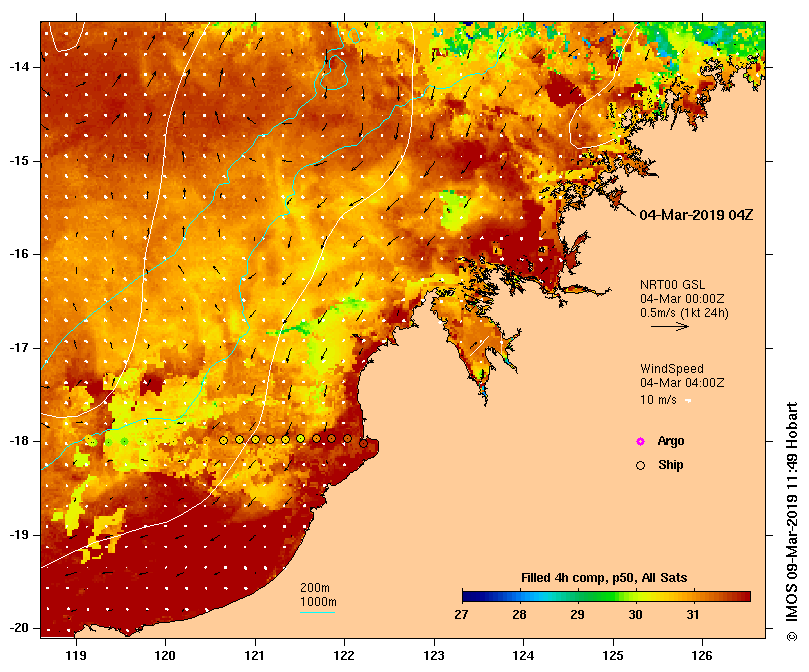The height and width of the screenshot is (672, 809).
Task: Click longitude axis label '125'
Action: [x=613, y=656]
